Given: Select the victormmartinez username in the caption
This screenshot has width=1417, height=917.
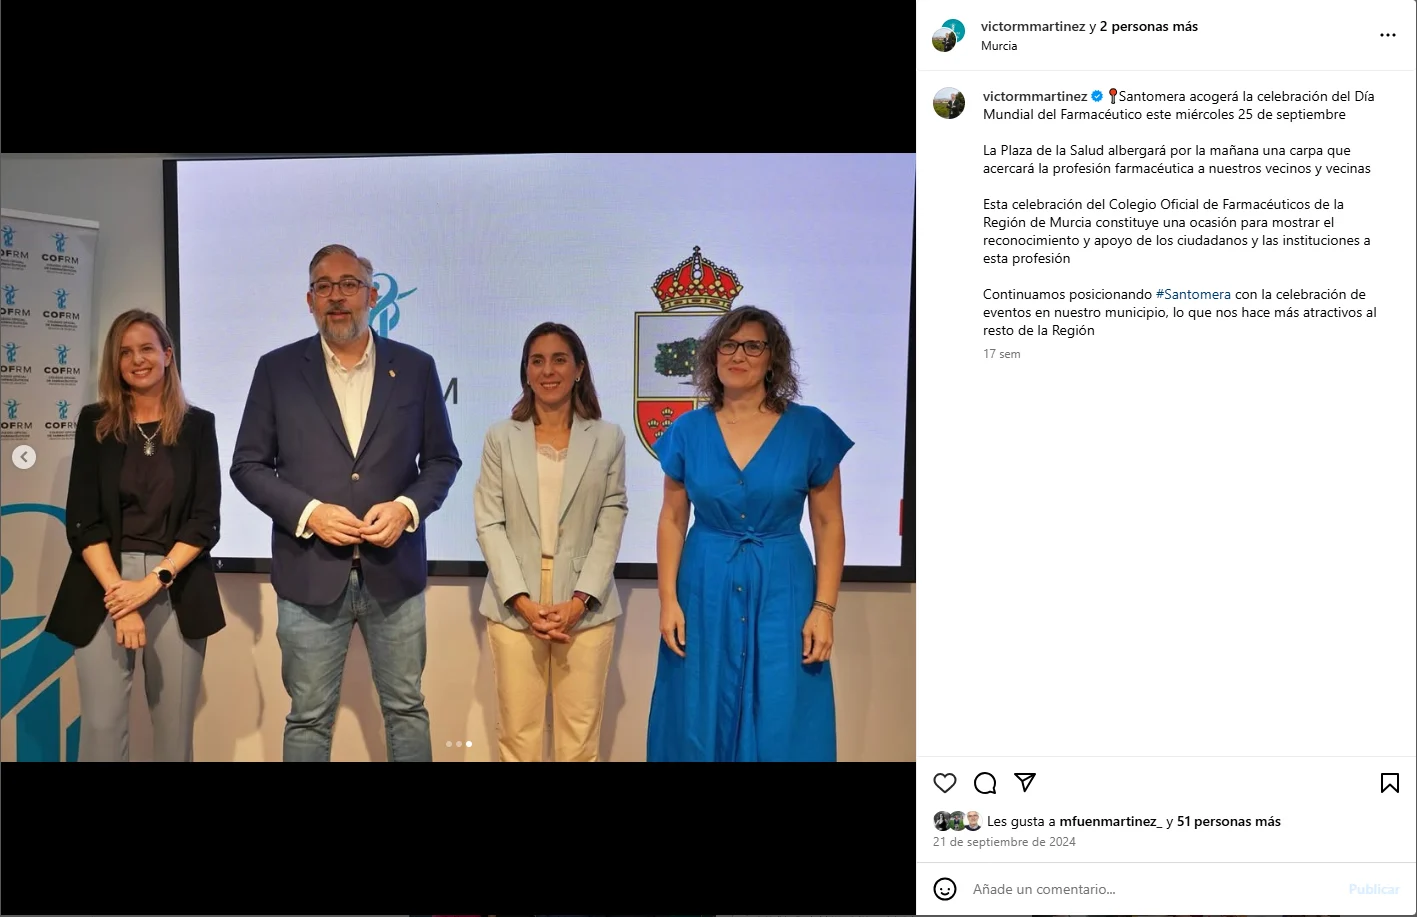Looking at the screenshot, I should [x=1035, y=97].
